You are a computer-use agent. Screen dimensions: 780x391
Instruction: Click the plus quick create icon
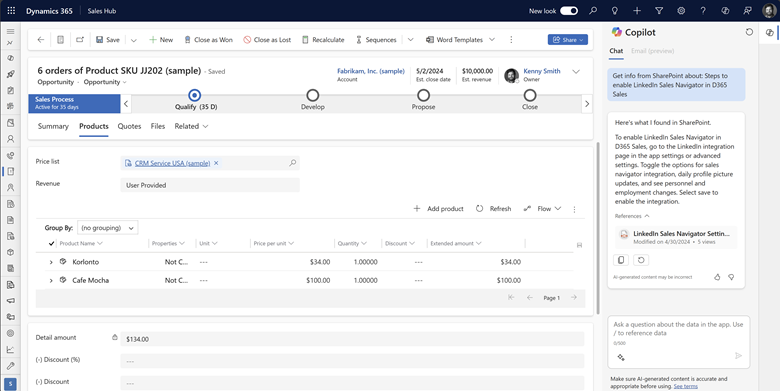coord(637,10)
